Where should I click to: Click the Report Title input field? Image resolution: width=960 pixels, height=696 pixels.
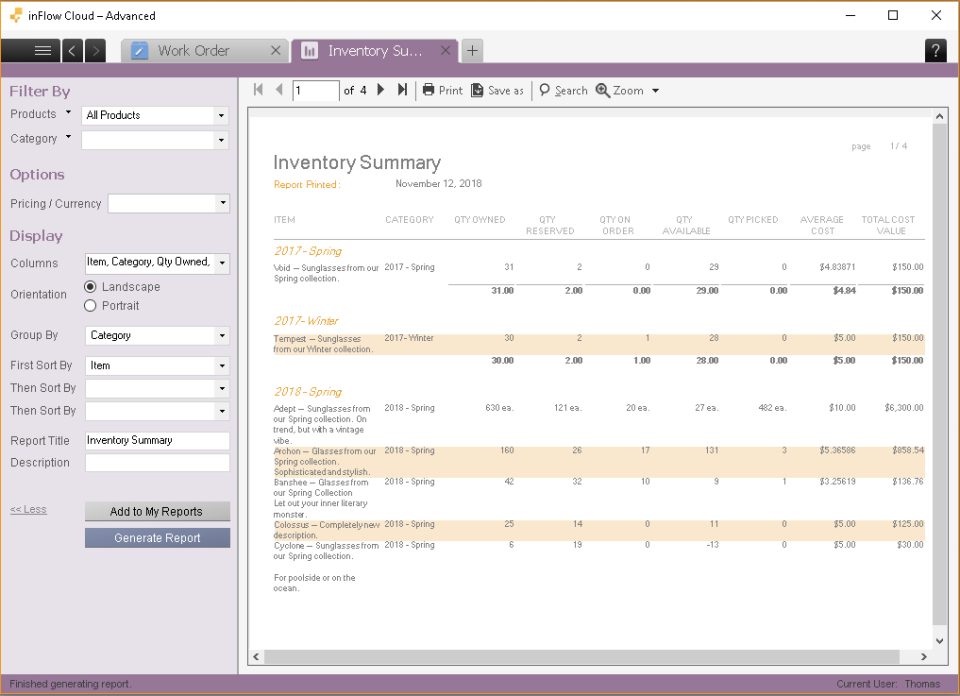point(157,440)
